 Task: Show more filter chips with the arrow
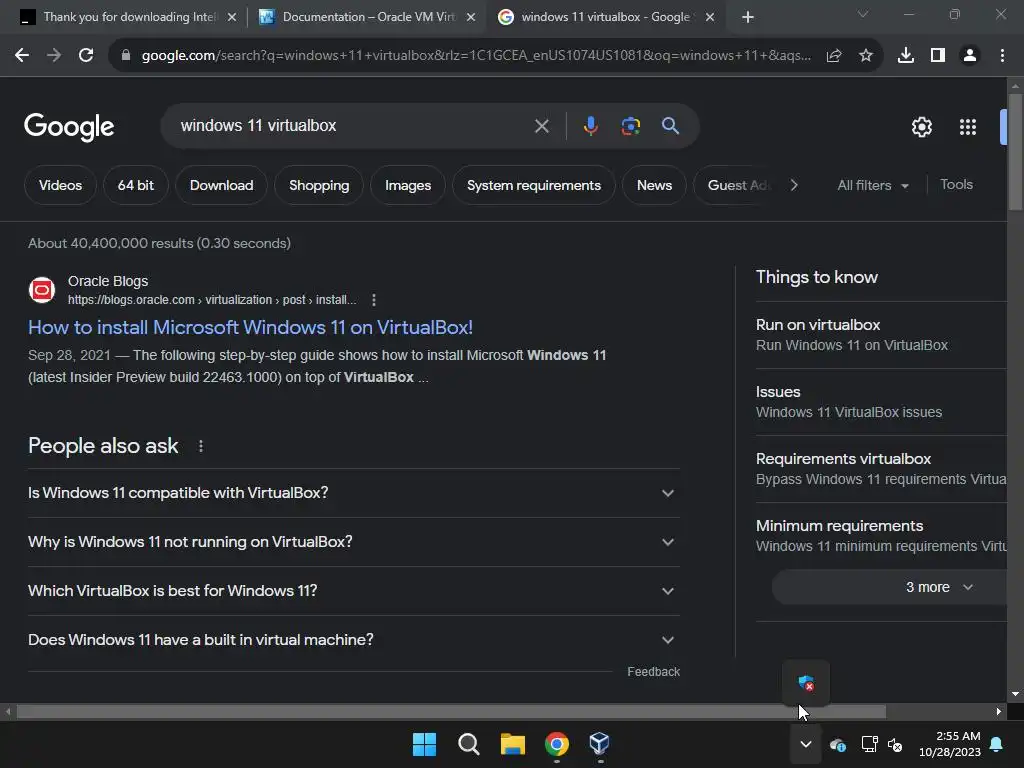coord(794,185)
